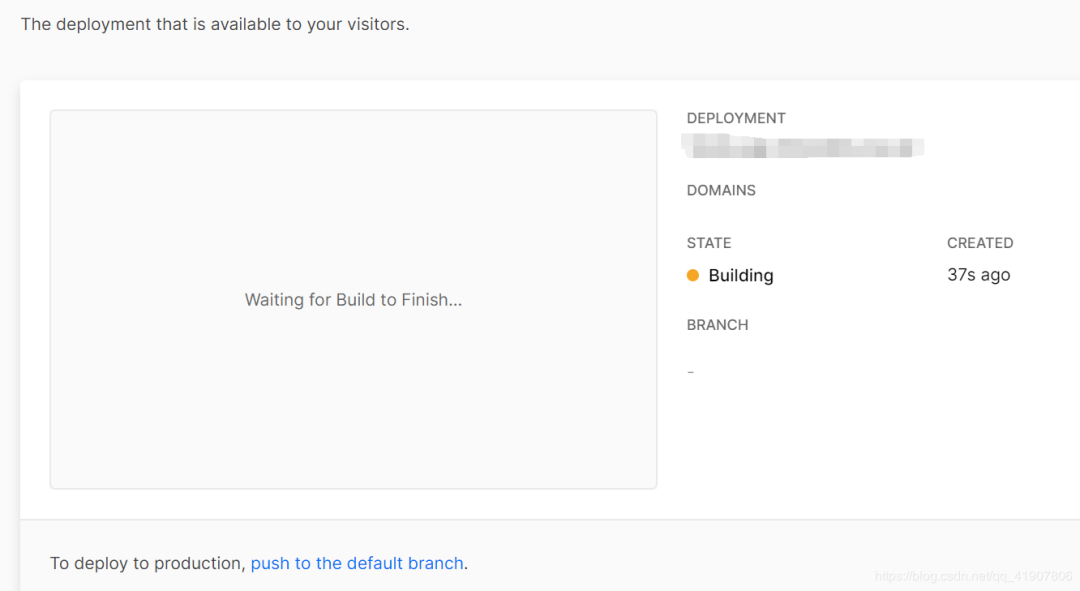Click the orange Building status dot
Screen dimensions: 1080x591
693,276
